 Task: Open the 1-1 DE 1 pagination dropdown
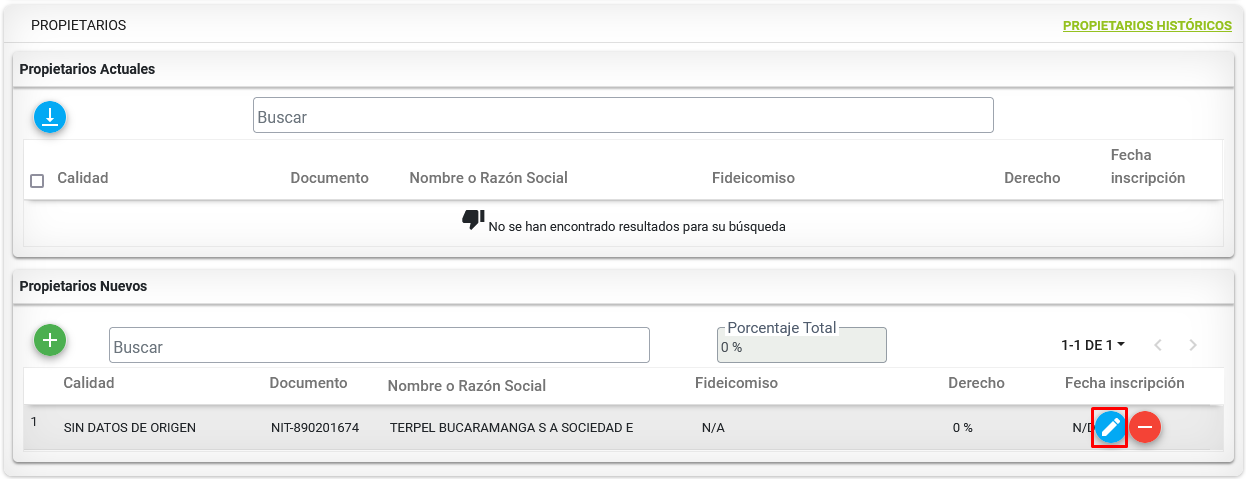[1093, 345]
